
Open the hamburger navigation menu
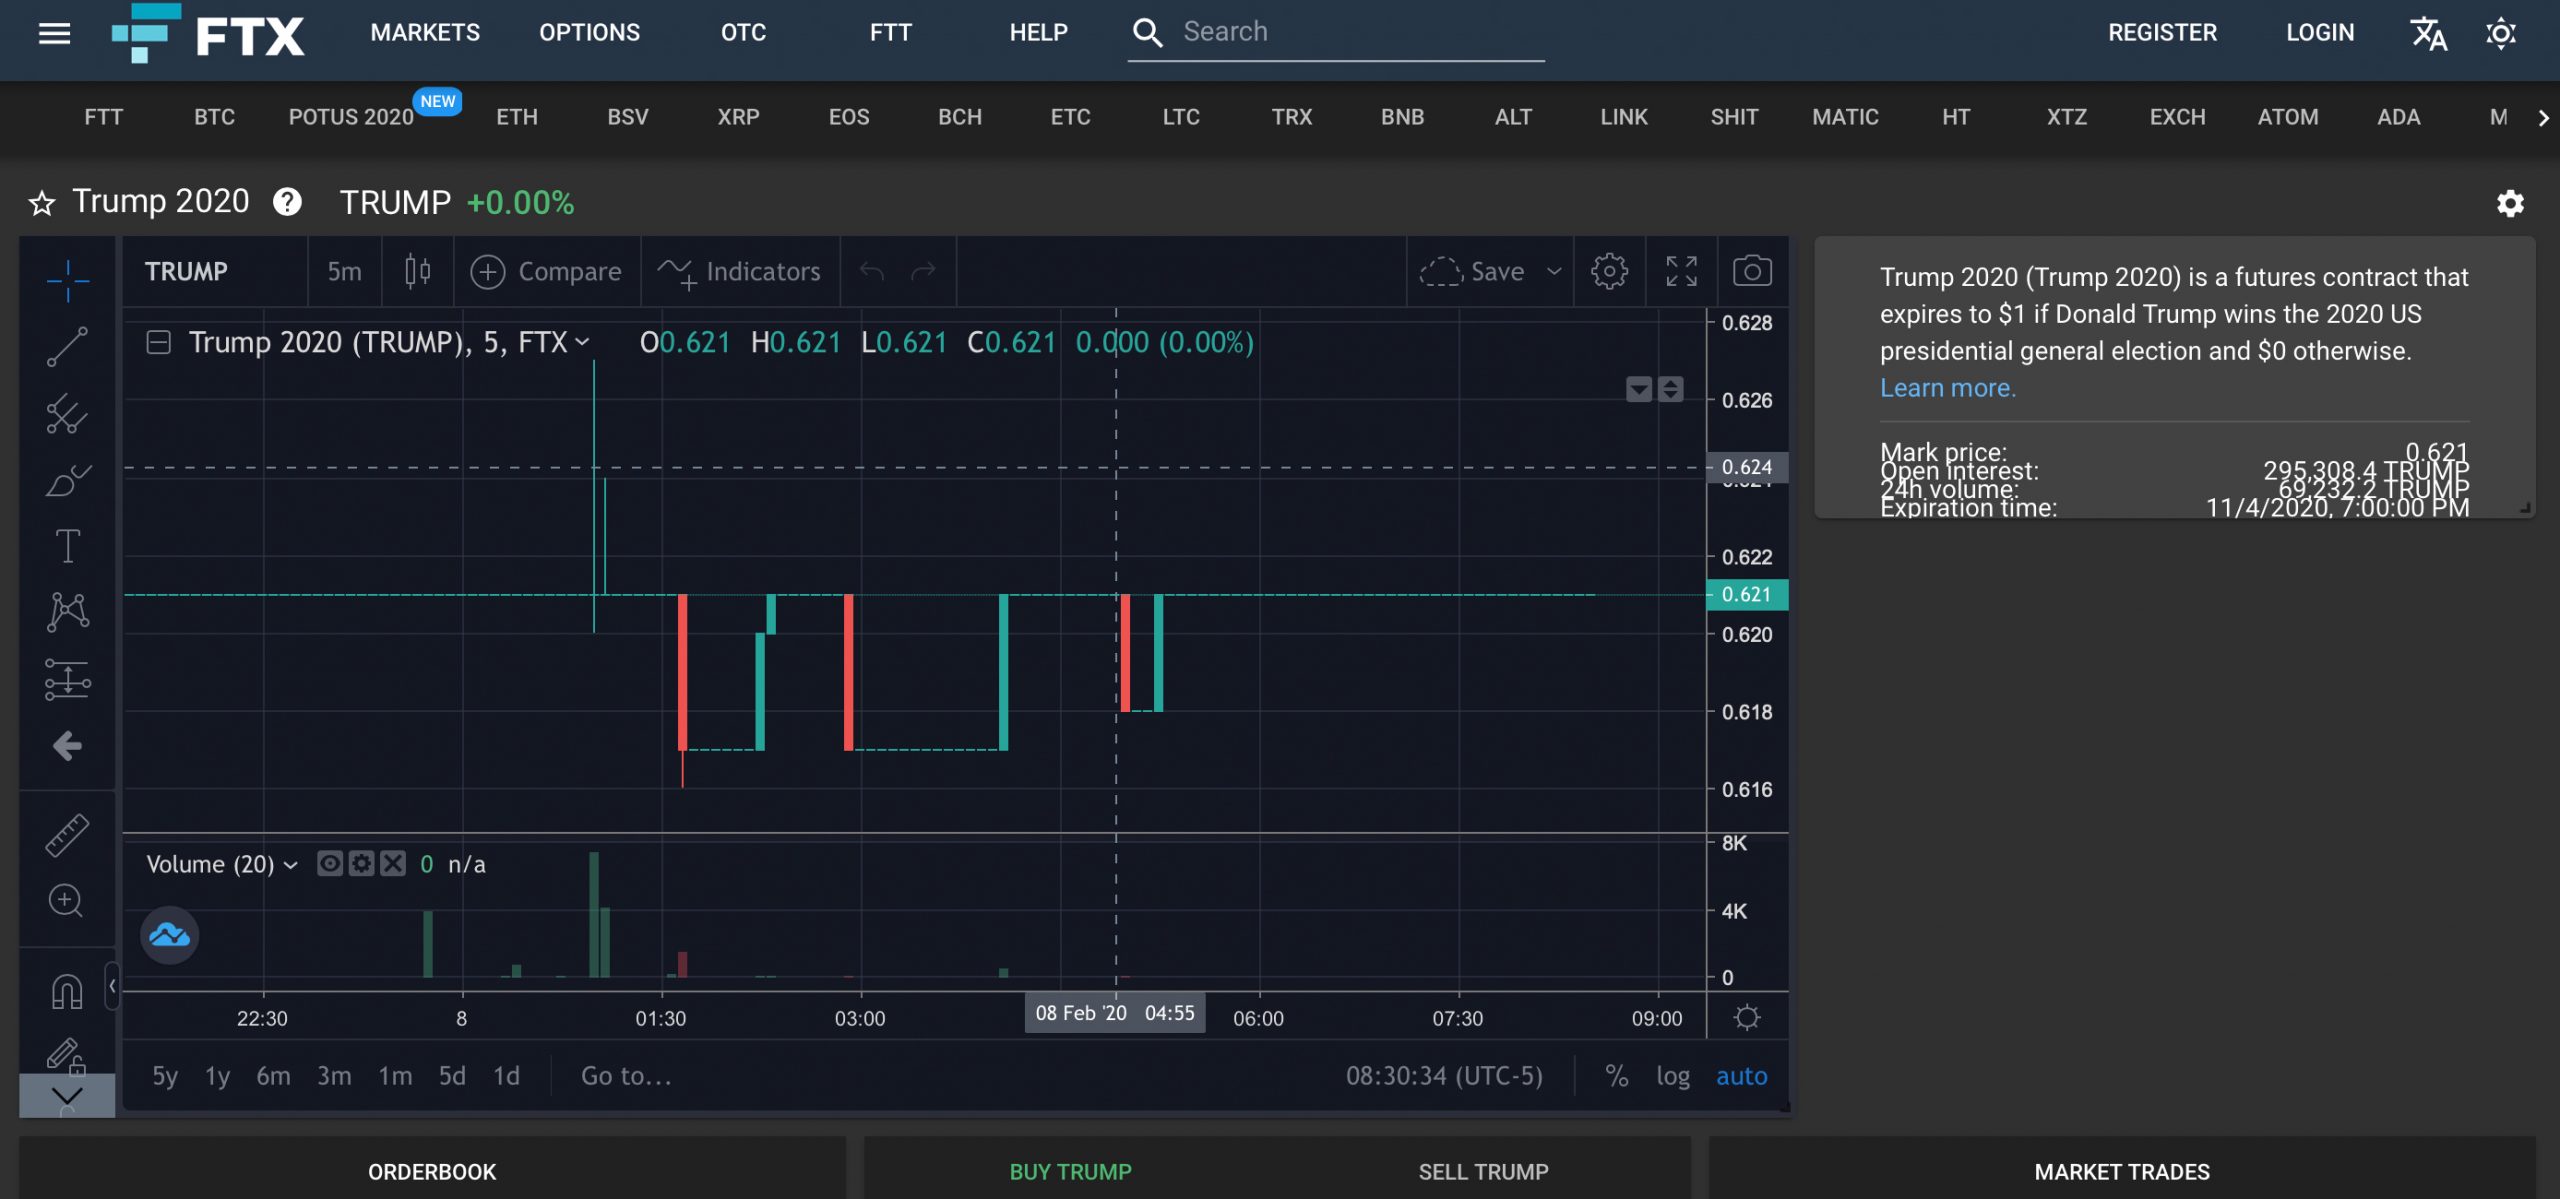point(54,33)
